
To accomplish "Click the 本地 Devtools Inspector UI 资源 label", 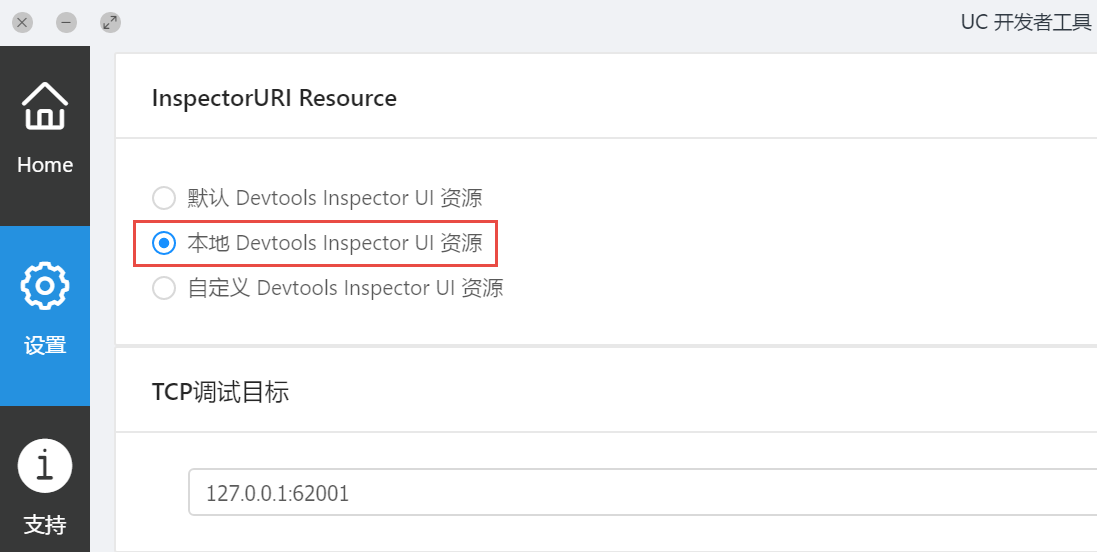I will (335, 243).
